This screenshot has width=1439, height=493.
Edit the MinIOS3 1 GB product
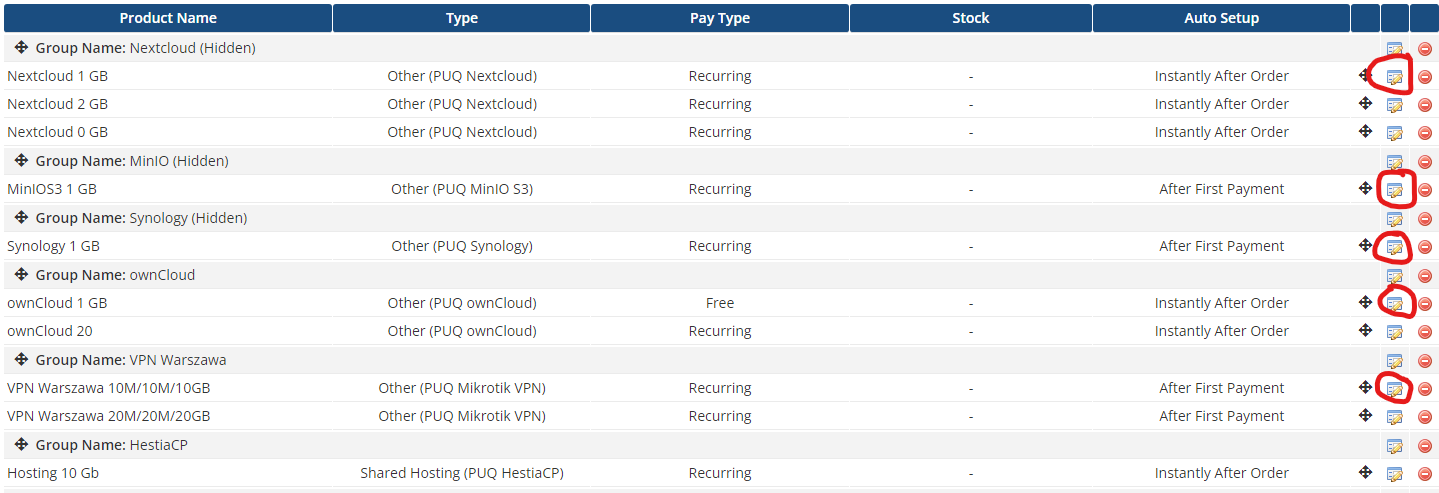pos(1394,189)
